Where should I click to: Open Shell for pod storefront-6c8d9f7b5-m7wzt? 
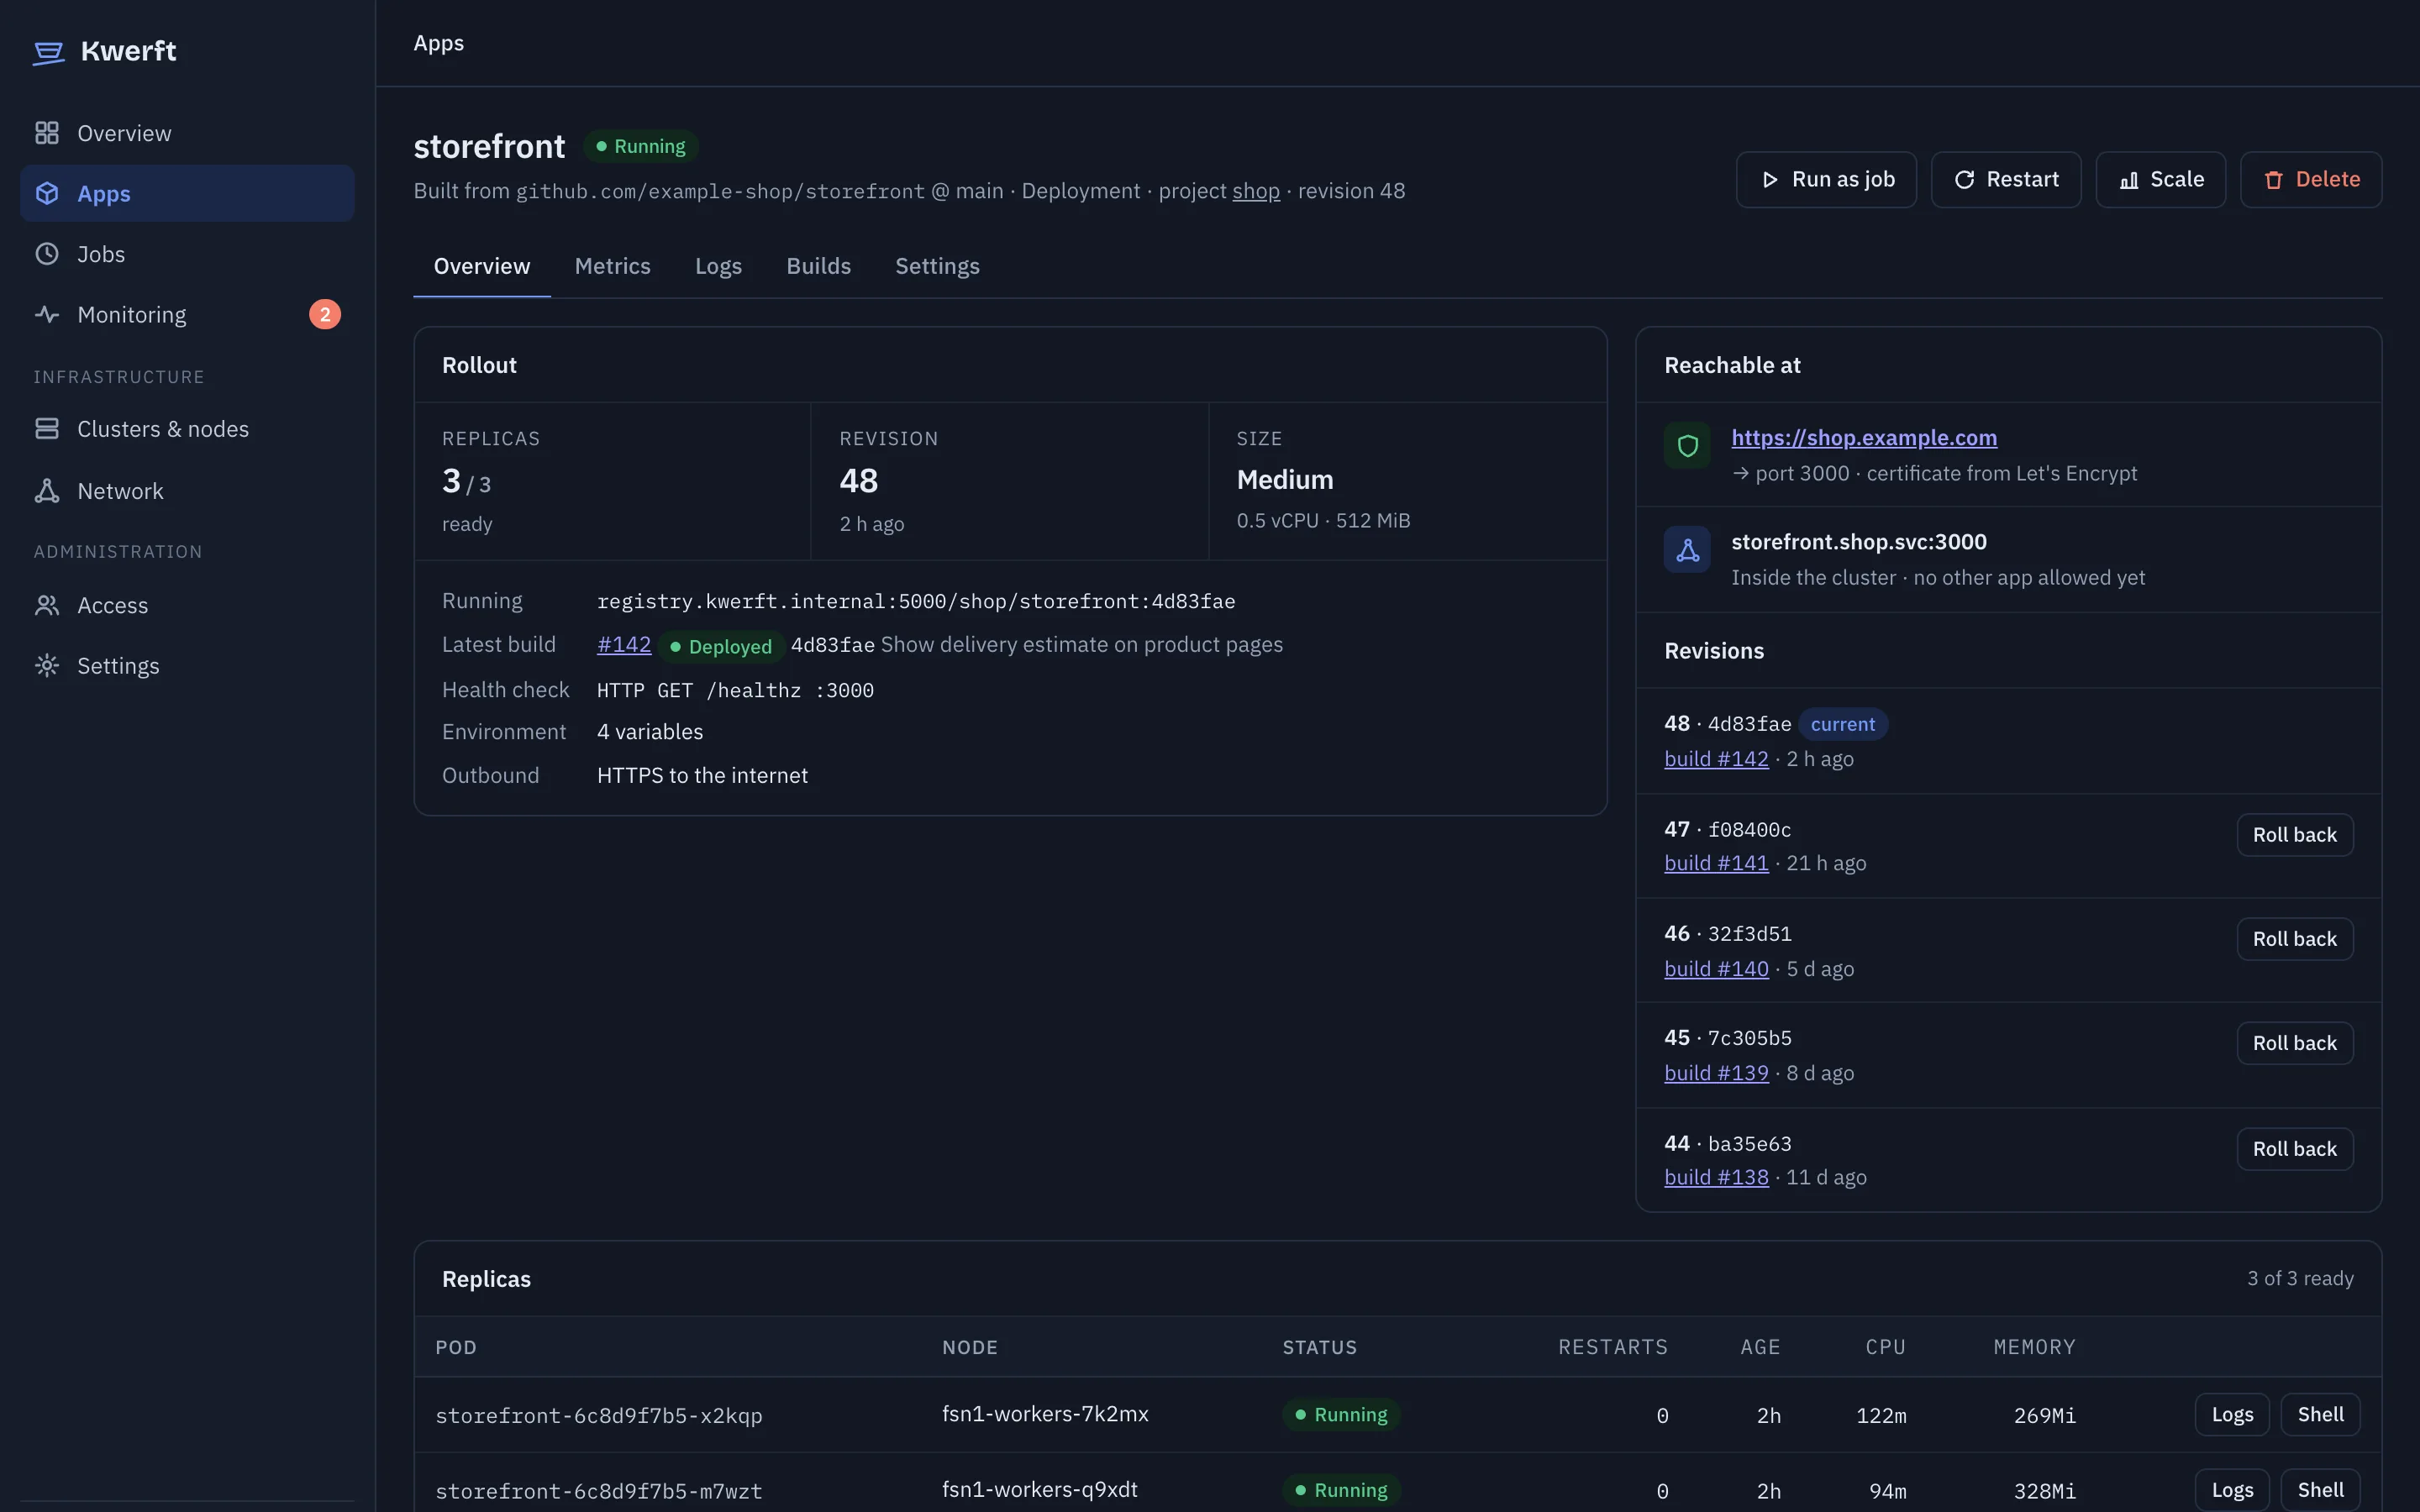point(2320,1490)
